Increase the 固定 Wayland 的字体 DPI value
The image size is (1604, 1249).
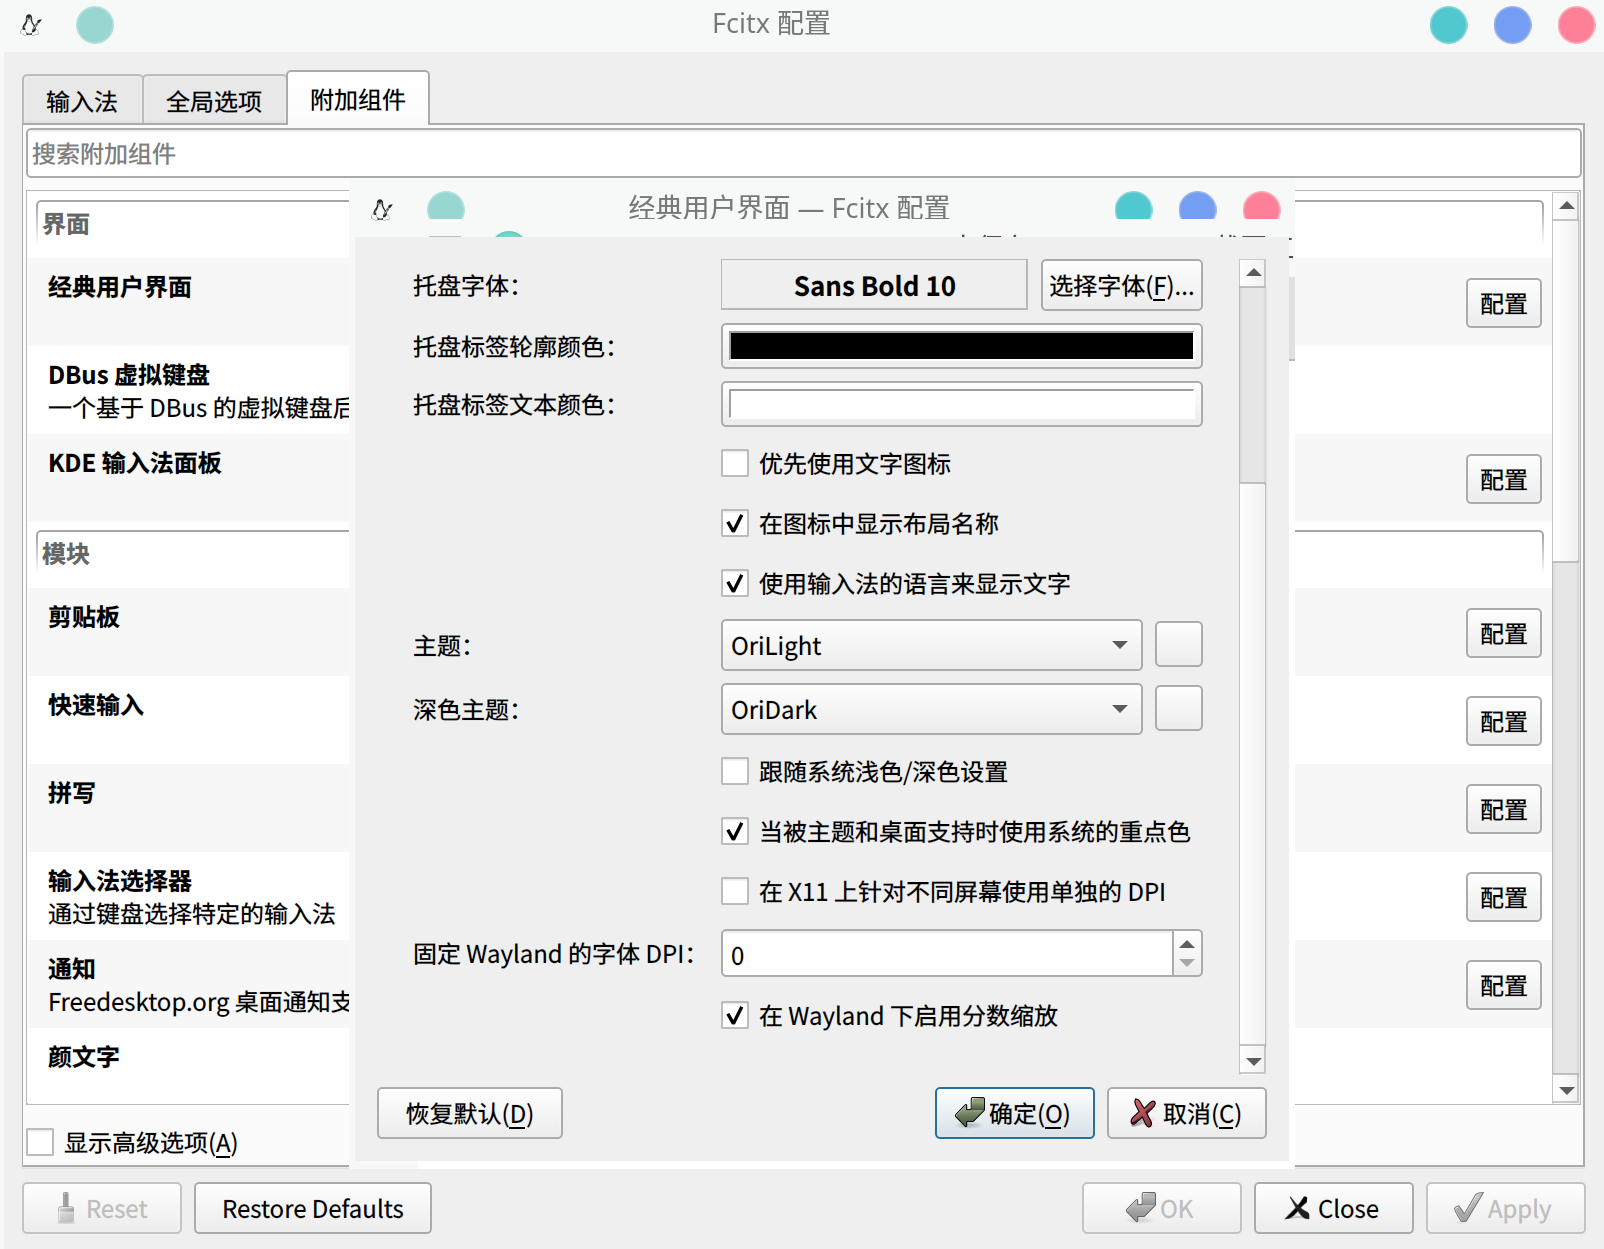point(1187,944)
